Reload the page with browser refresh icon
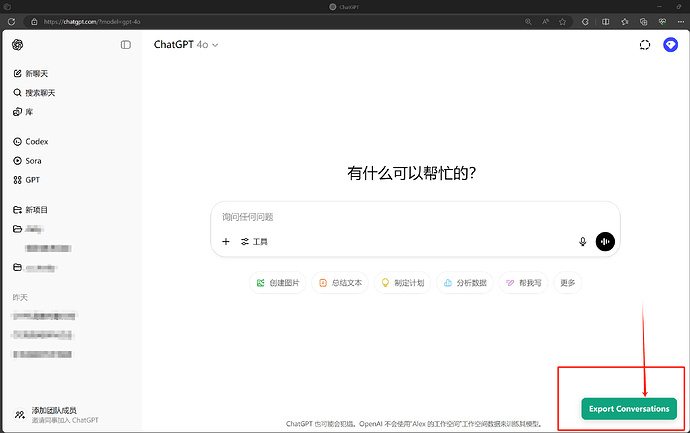 [x=11, y=22]
